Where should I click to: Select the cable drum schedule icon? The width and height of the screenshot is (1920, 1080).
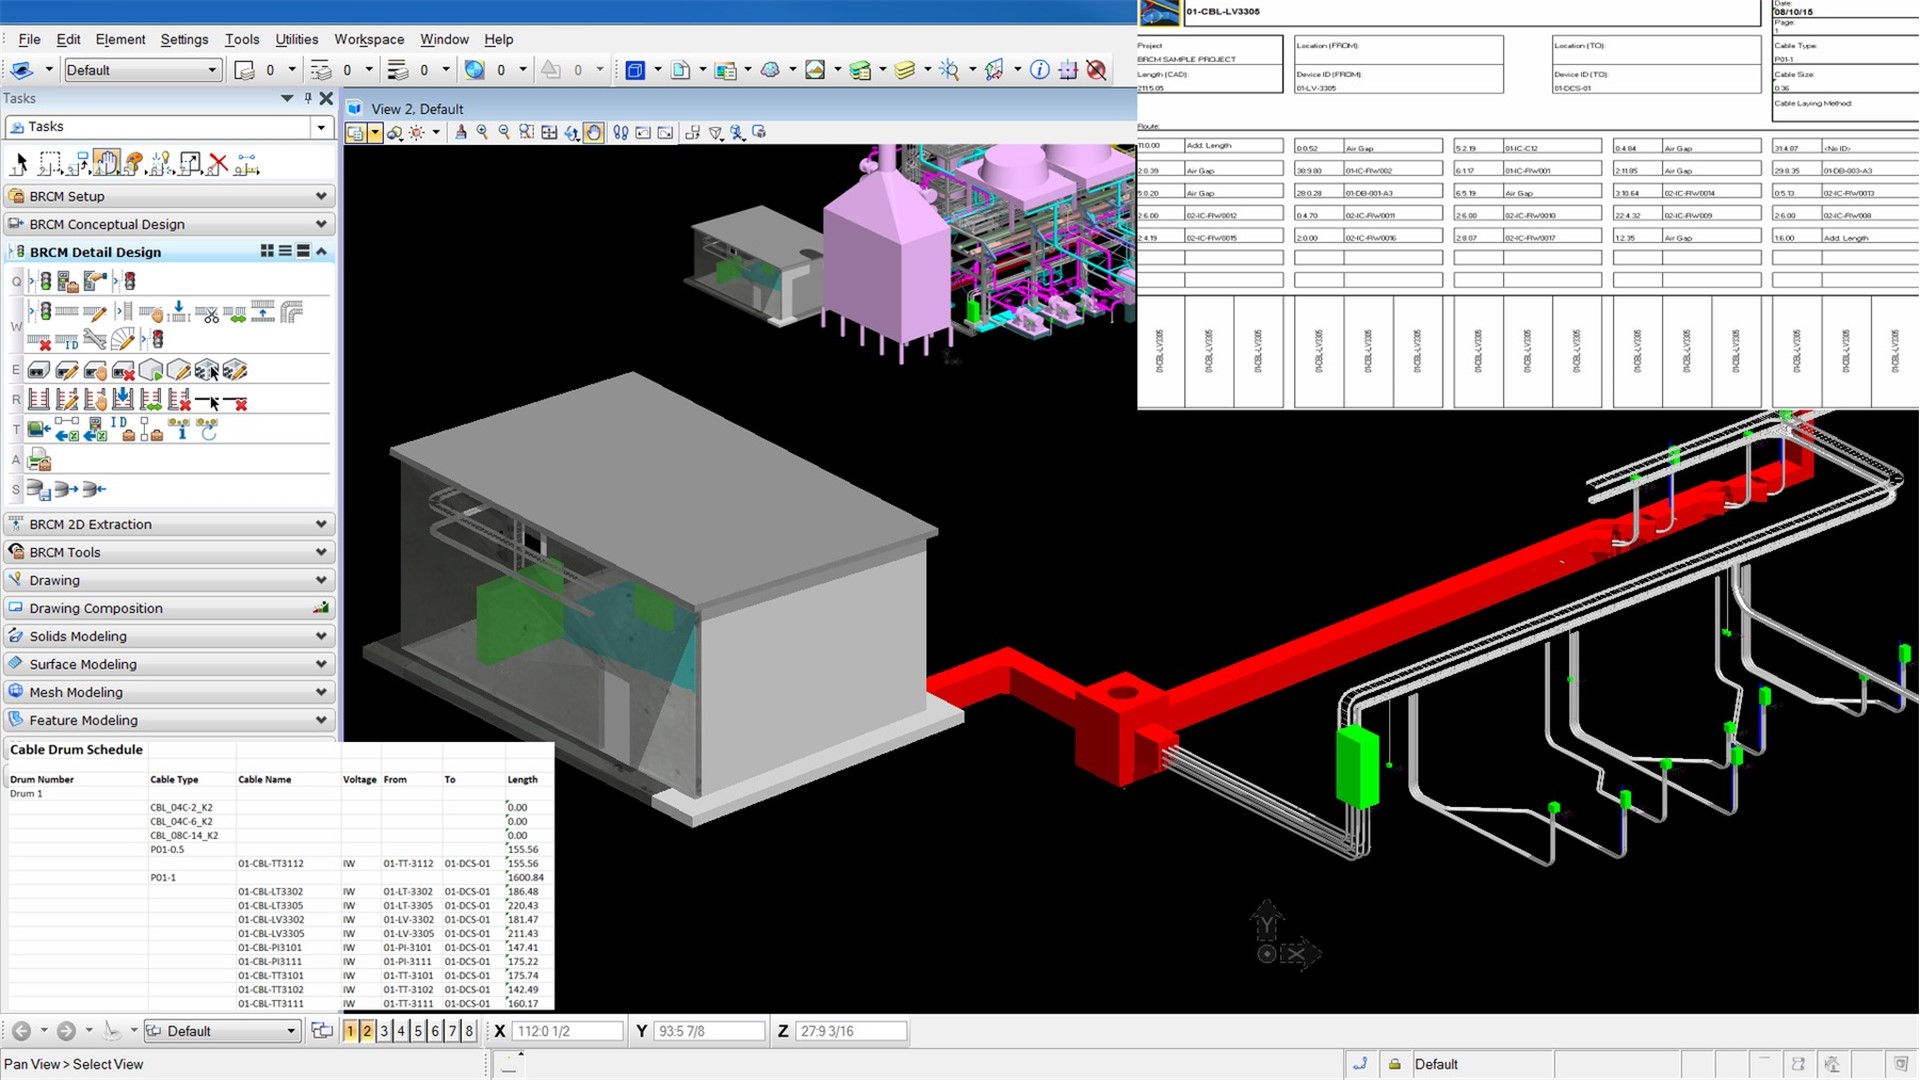pos(37,488)
